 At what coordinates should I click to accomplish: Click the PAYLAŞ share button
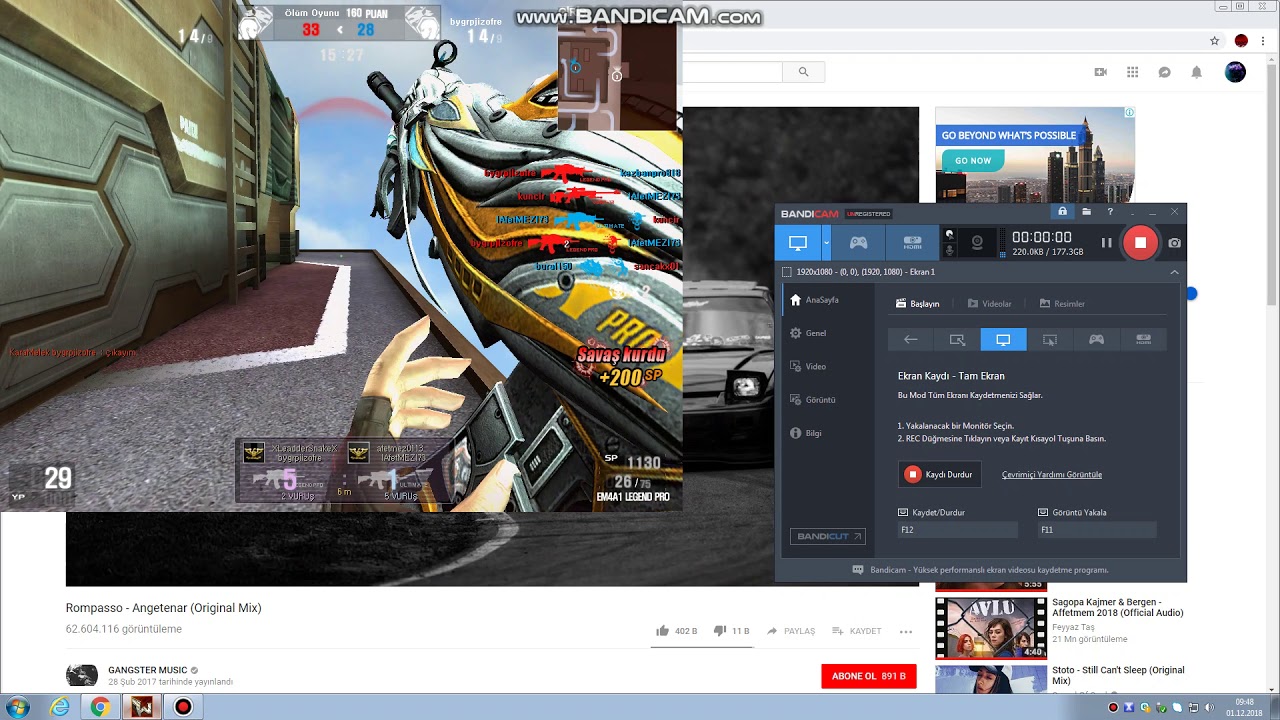coord(791,631)
